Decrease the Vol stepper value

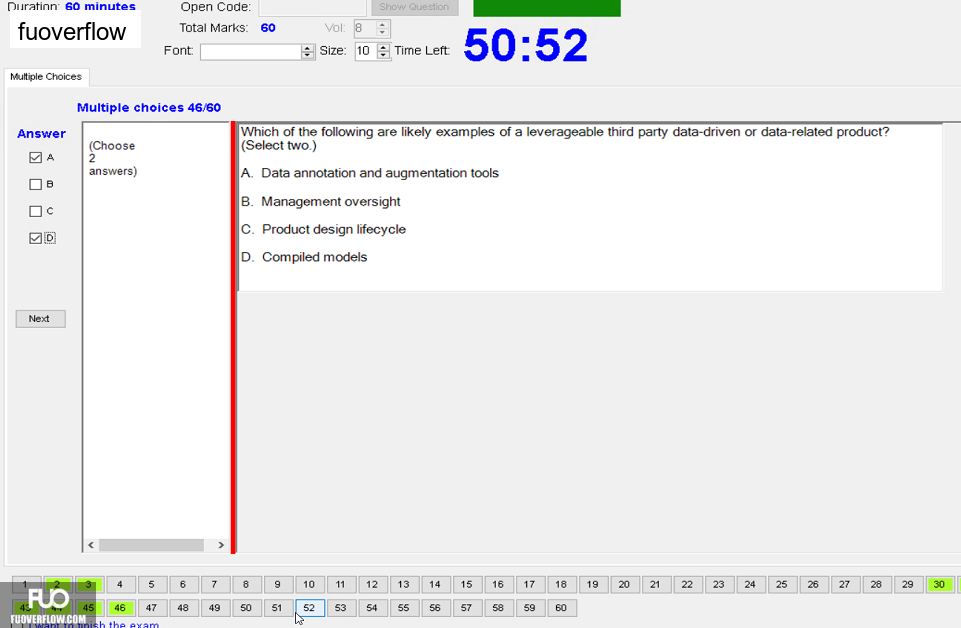[x=382, y=32]
